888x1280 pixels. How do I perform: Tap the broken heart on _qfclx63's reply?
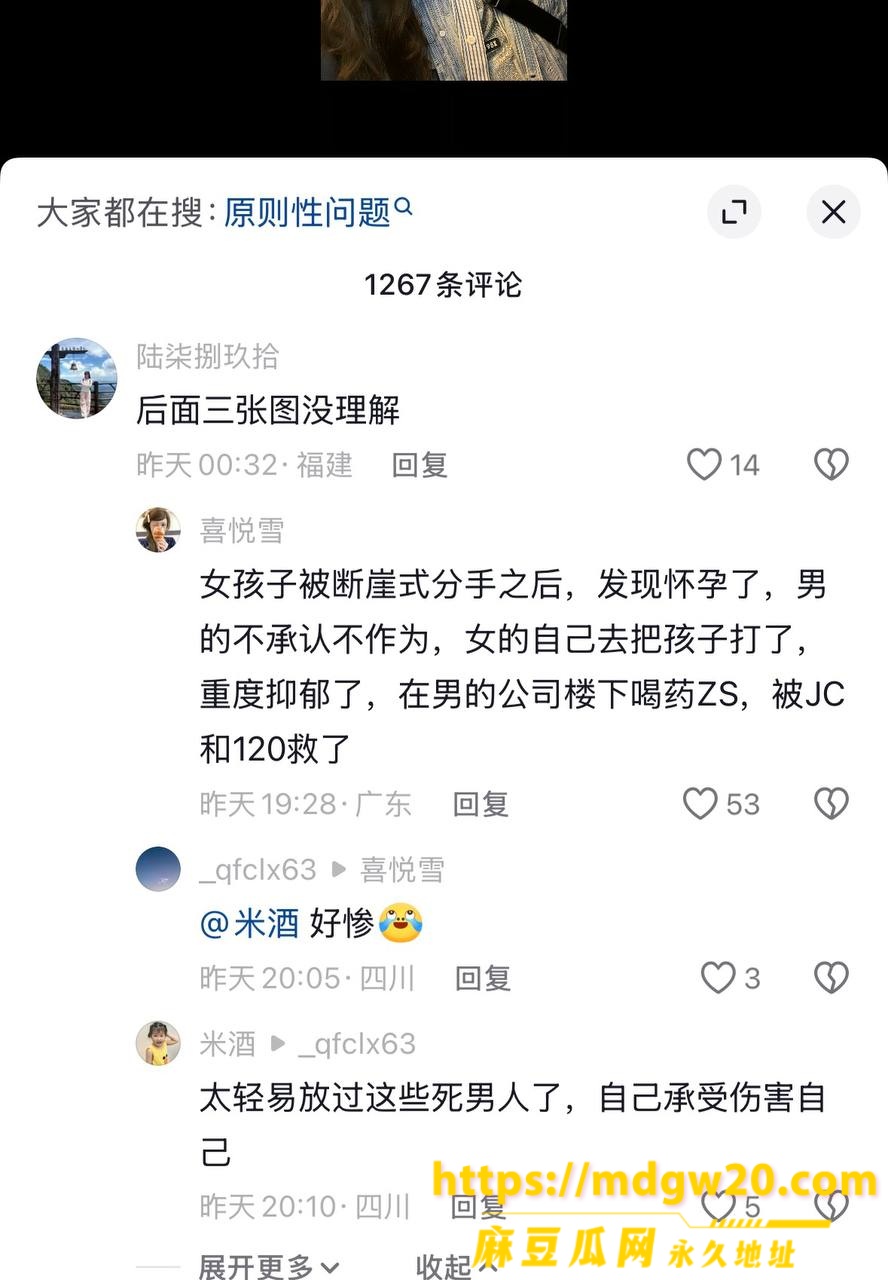point(831,977)
